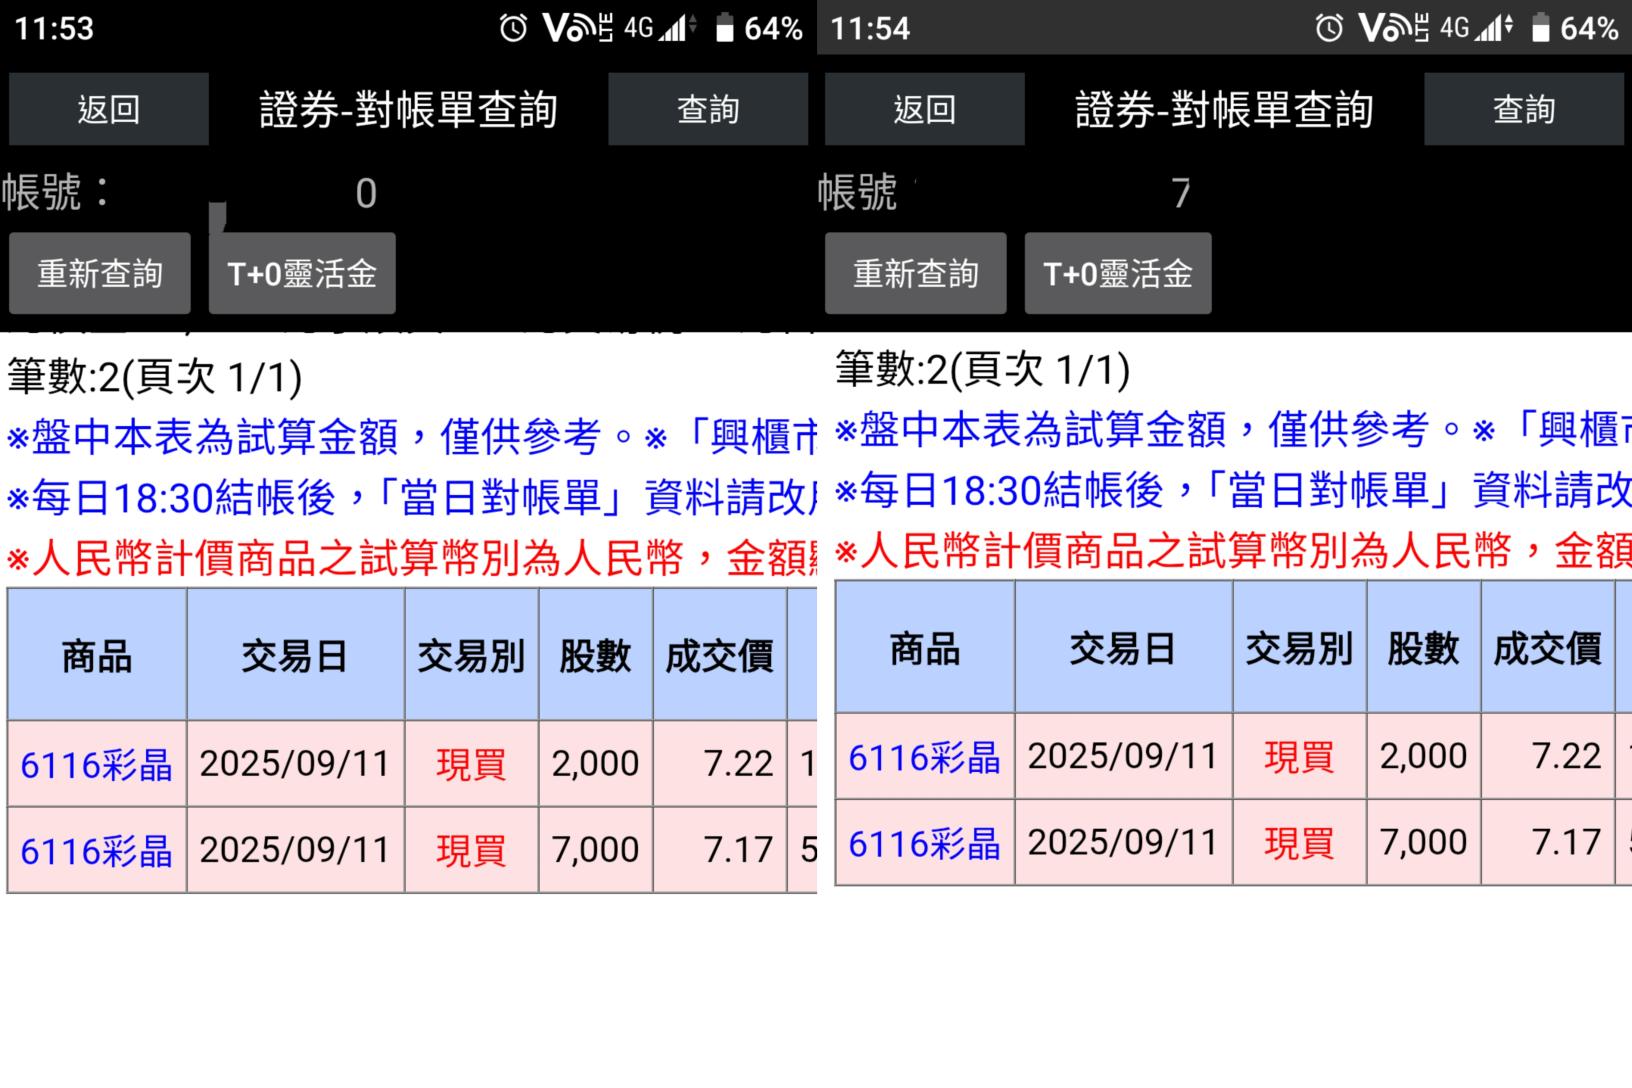Tap the 證券-對帳單查詢 title in the left screenshot

tap(408, 109)
